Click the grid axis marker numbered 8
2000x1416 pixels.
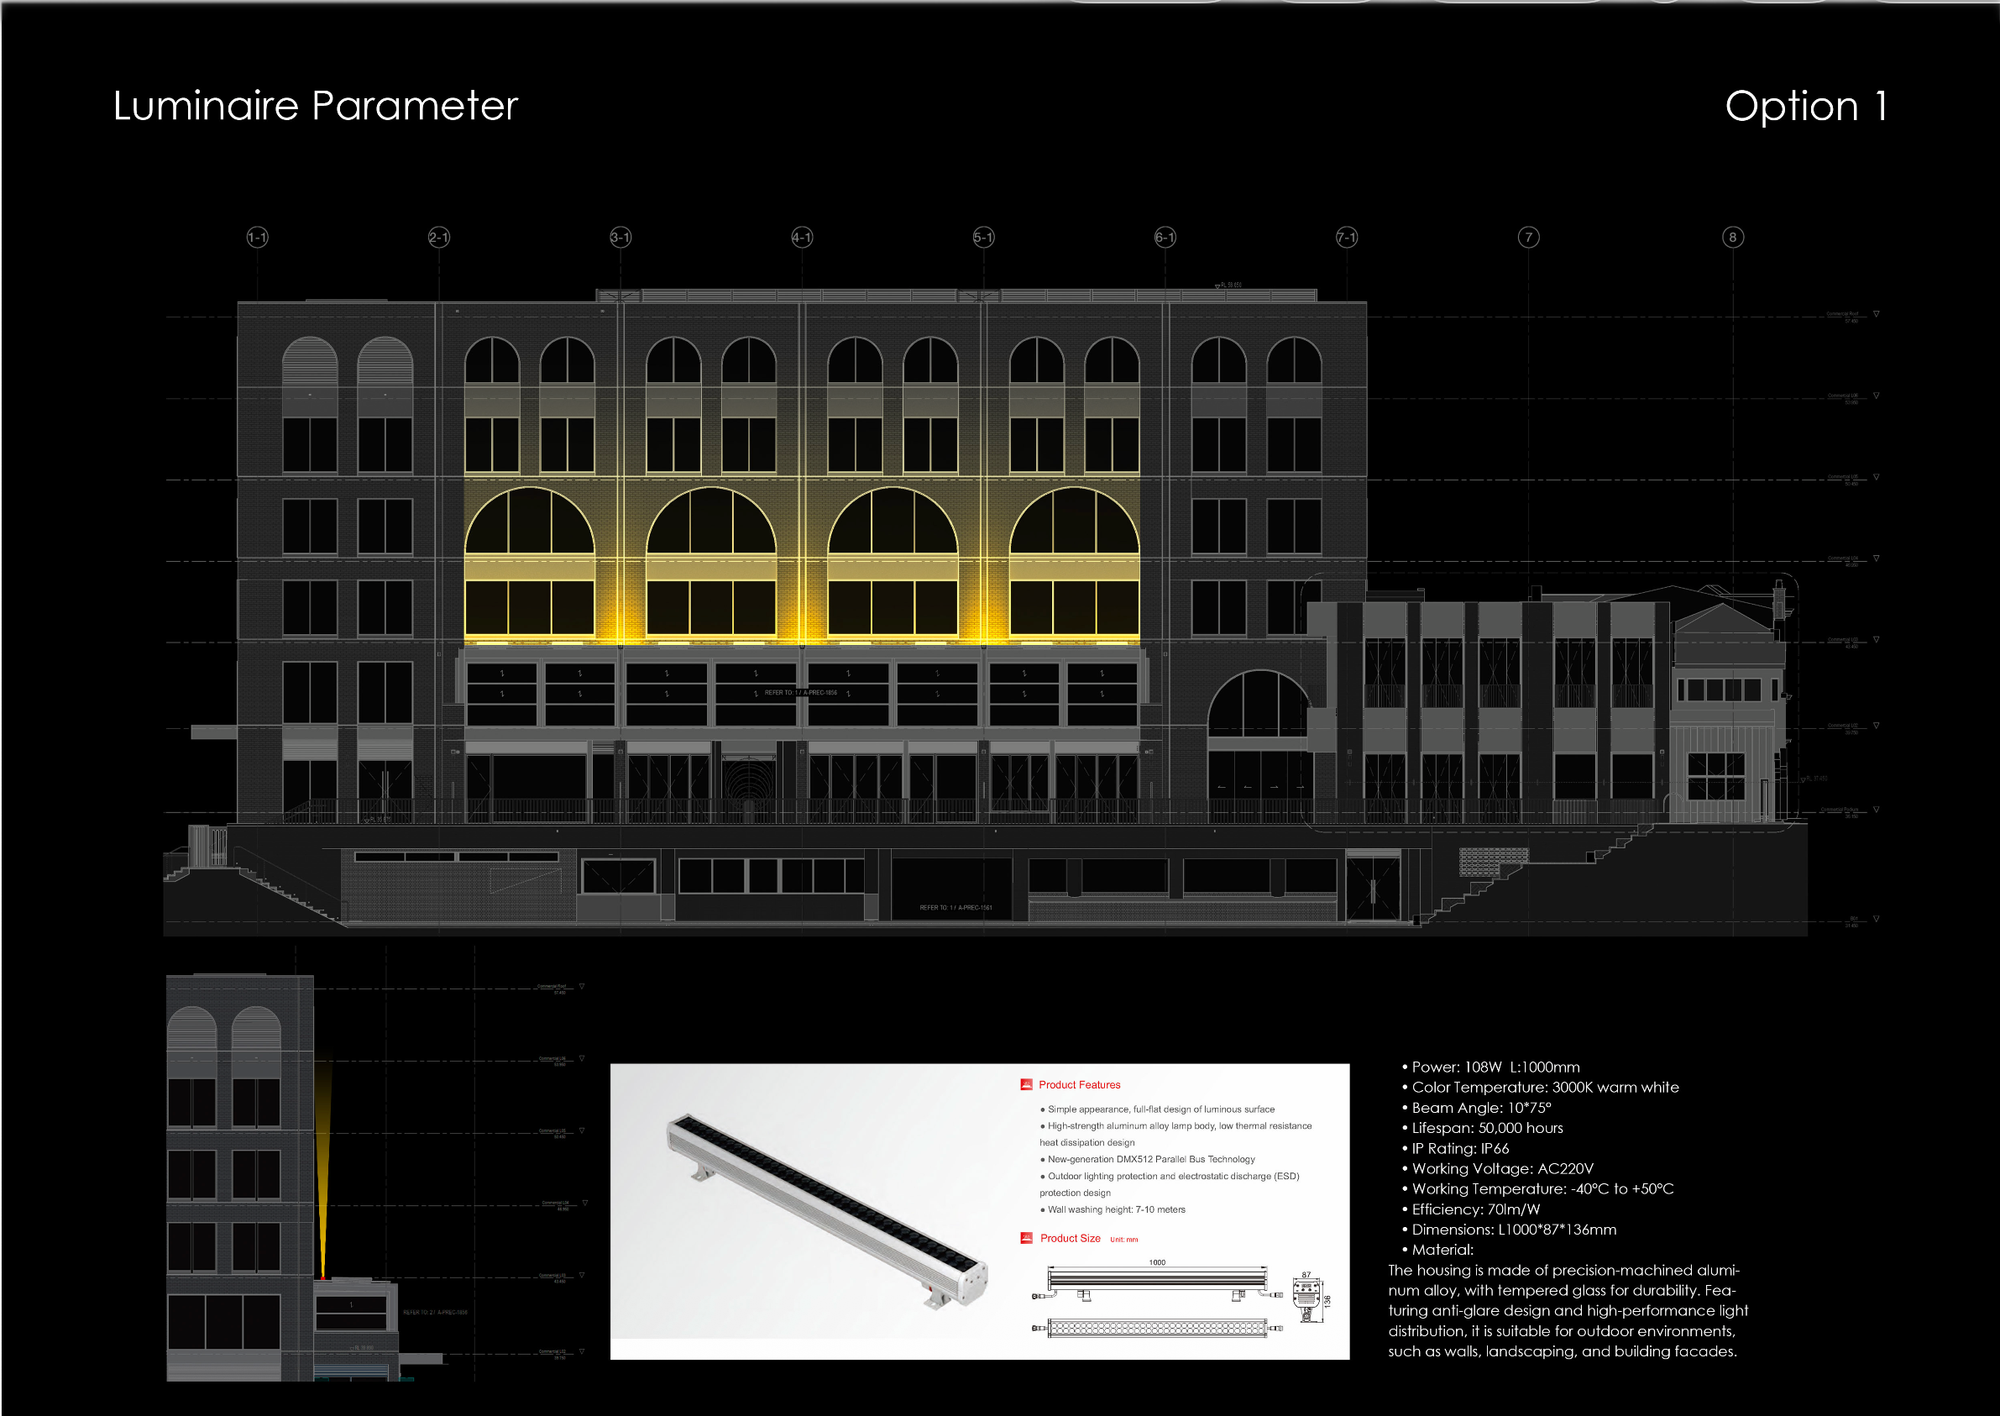pos(1733,237)
